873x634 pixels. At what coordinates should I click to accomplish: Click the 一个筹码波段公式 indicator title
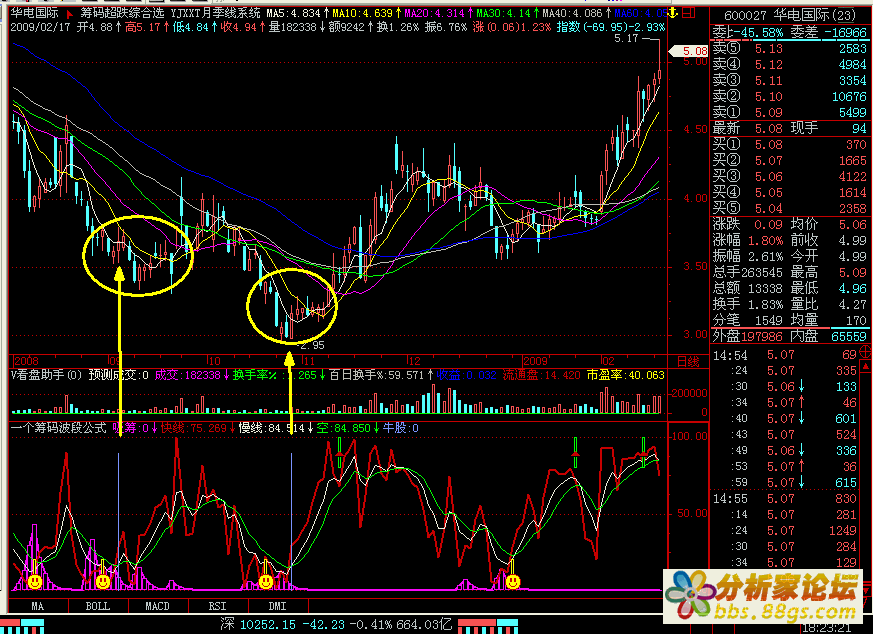(58, 428)
